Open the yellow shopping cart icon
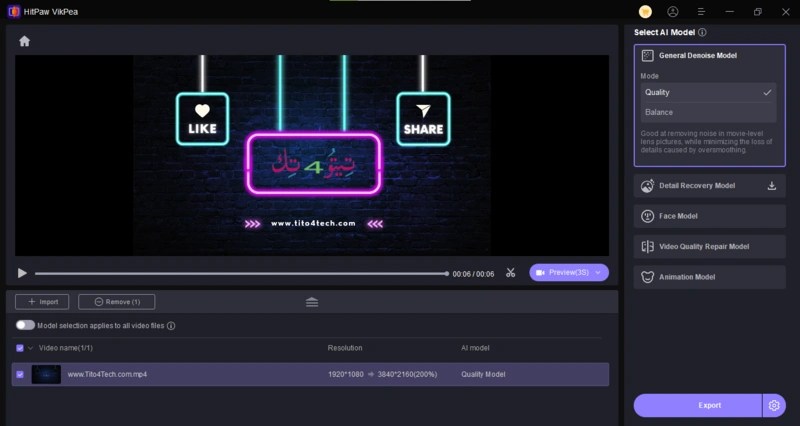 tap(645, 12)
